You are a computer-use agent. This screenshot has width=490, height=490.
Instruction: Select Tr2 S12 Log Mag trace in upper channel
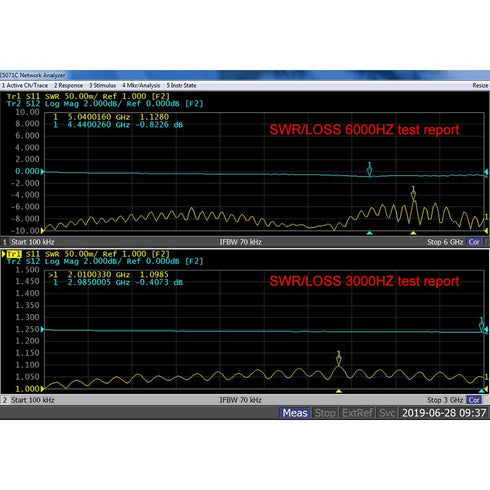(105, 104)
